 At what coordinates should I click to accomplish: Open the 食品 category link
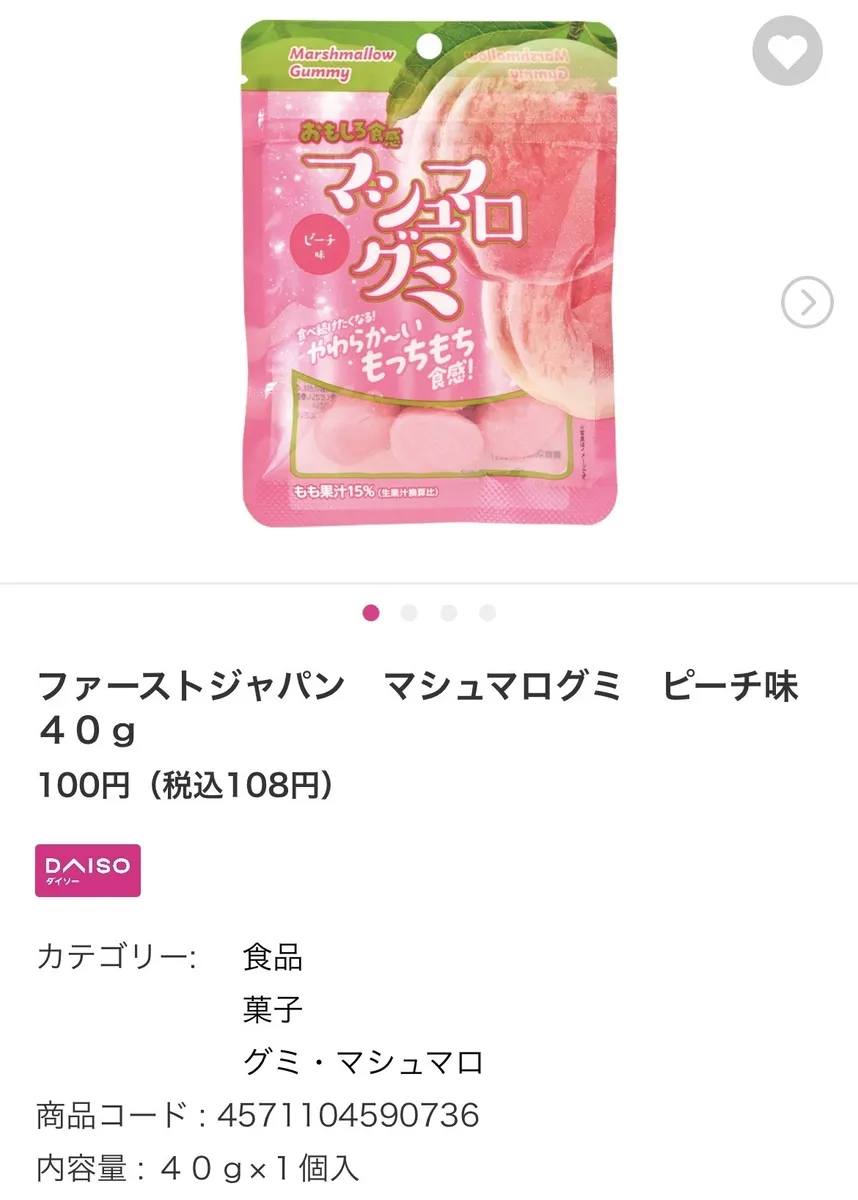[272, 957]
